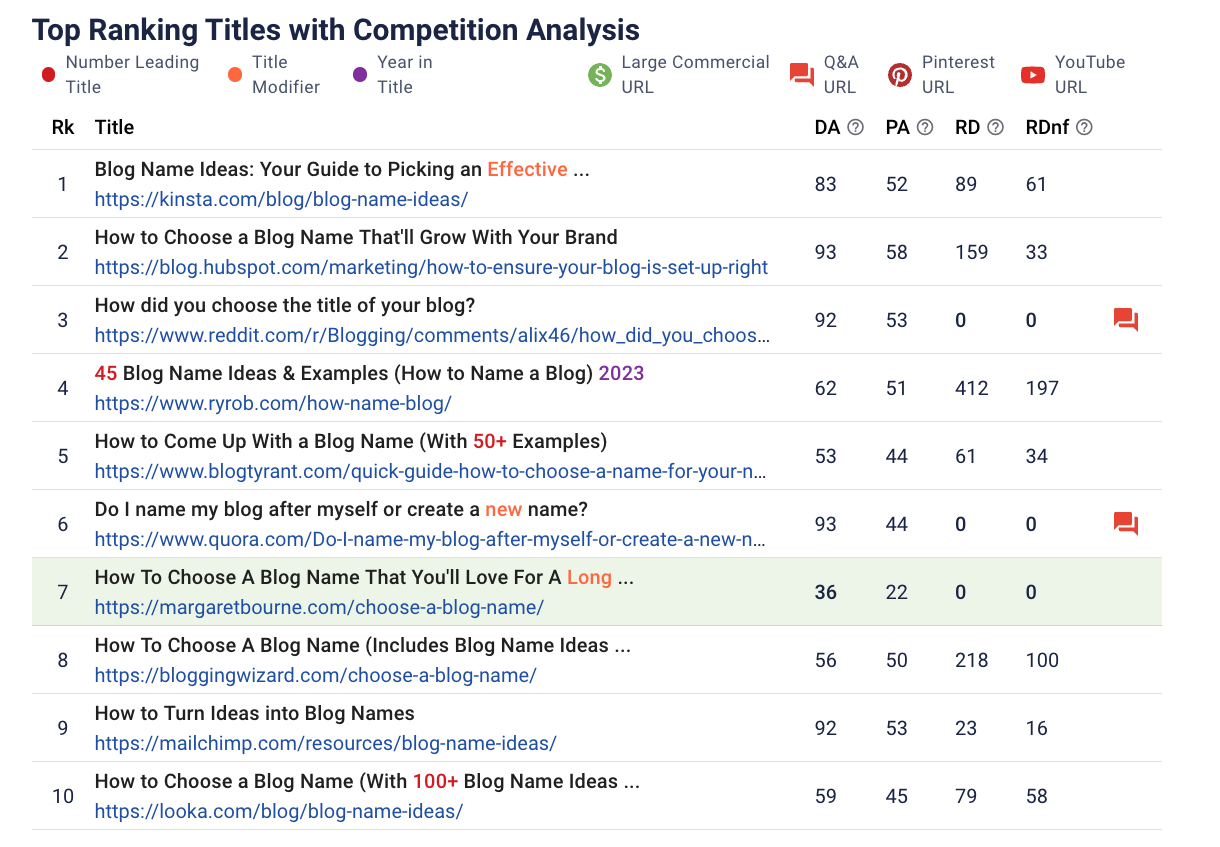Open the Q&A icon beside the Quora result

[1124, 523]
